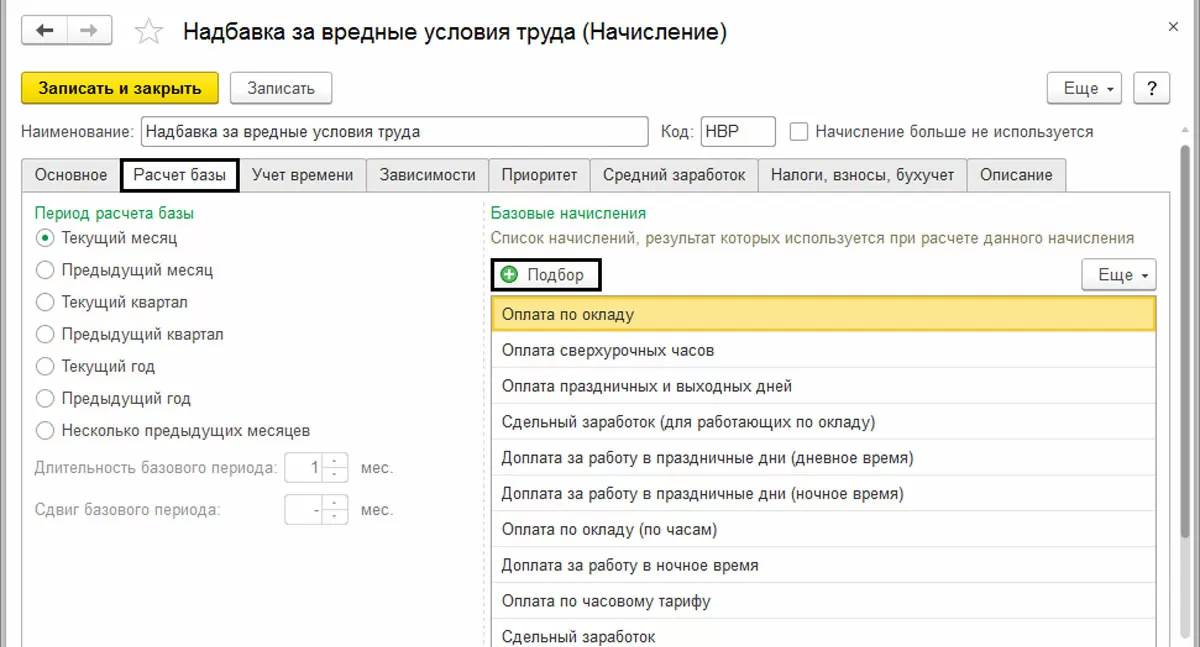Viewport: 1200px width, 647px height.
Task: Enable 'Начисление больше не используется' checkbox
Action: tap(799, 132)
